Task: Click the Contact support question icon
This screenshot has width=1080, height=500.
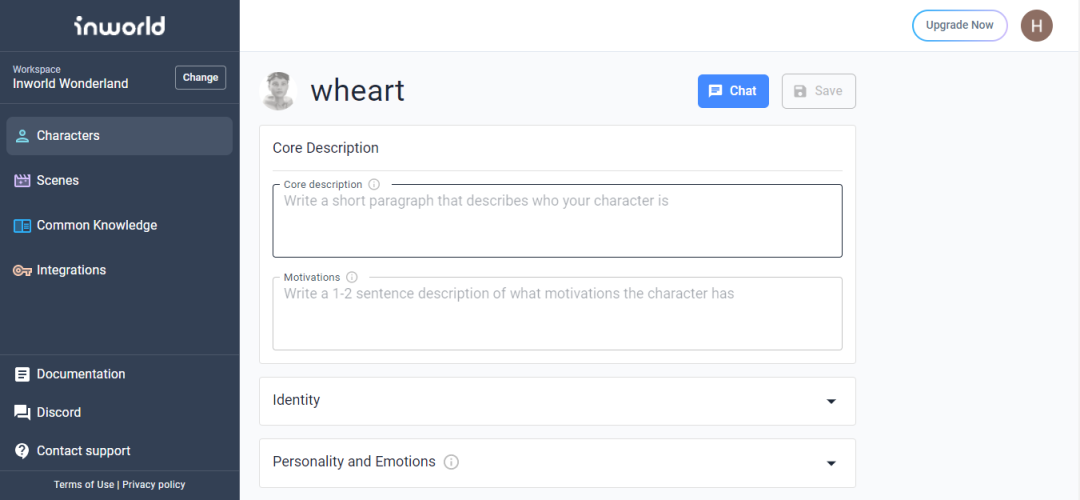Action: click(22, 451)
